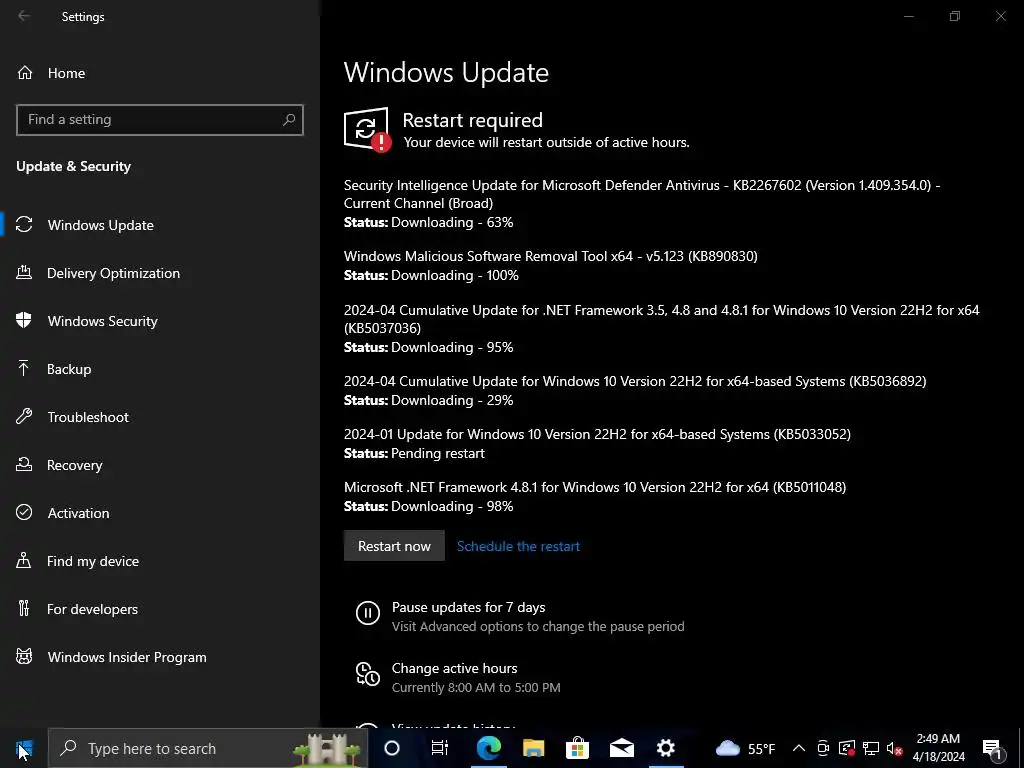This screenshot has height=768, width=1024.
Task: Click the Schedule the restart link
Action: click(x=518, y=546)
